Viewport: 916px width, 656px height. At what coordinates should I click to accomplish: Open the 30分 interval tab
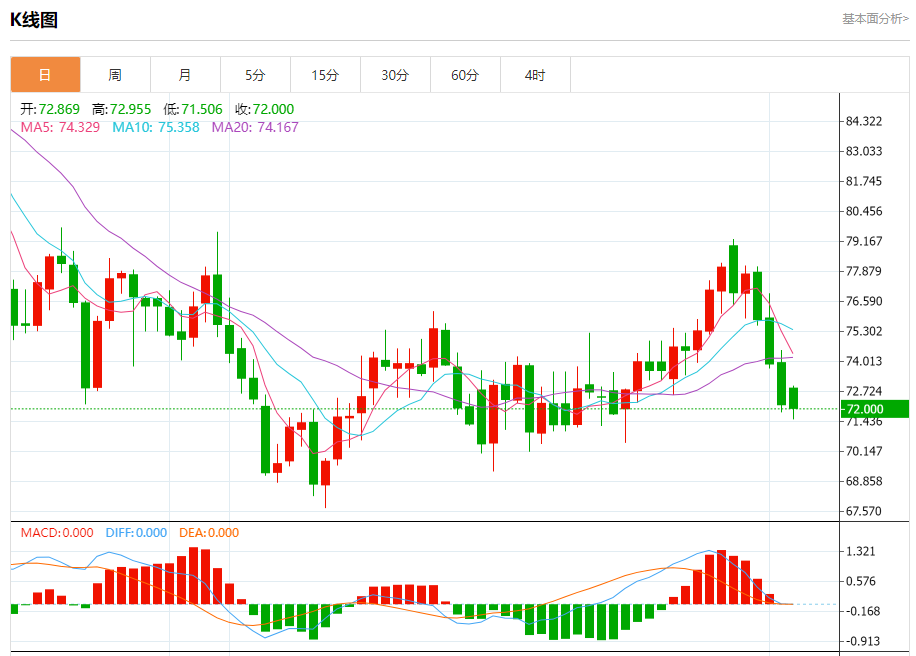pos(395,75)
